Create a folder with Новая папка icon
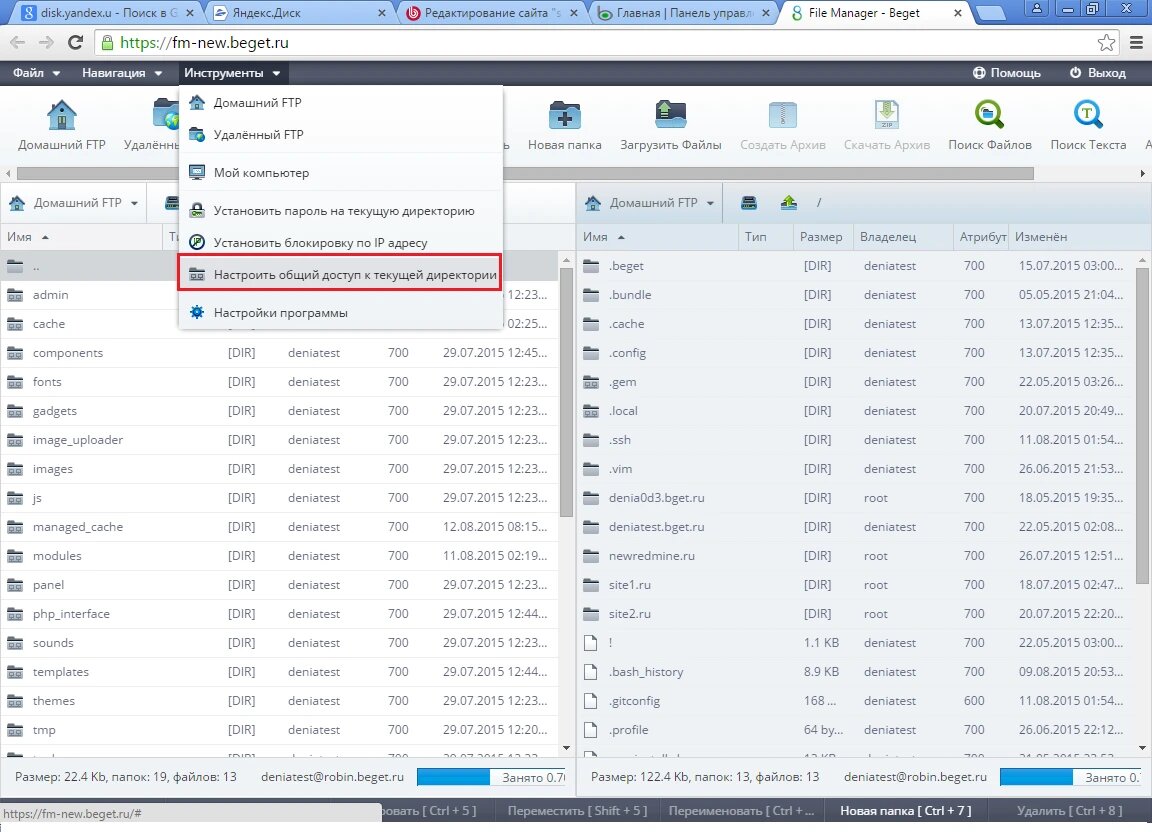1152x832 pixels. [x=564, y=126]
